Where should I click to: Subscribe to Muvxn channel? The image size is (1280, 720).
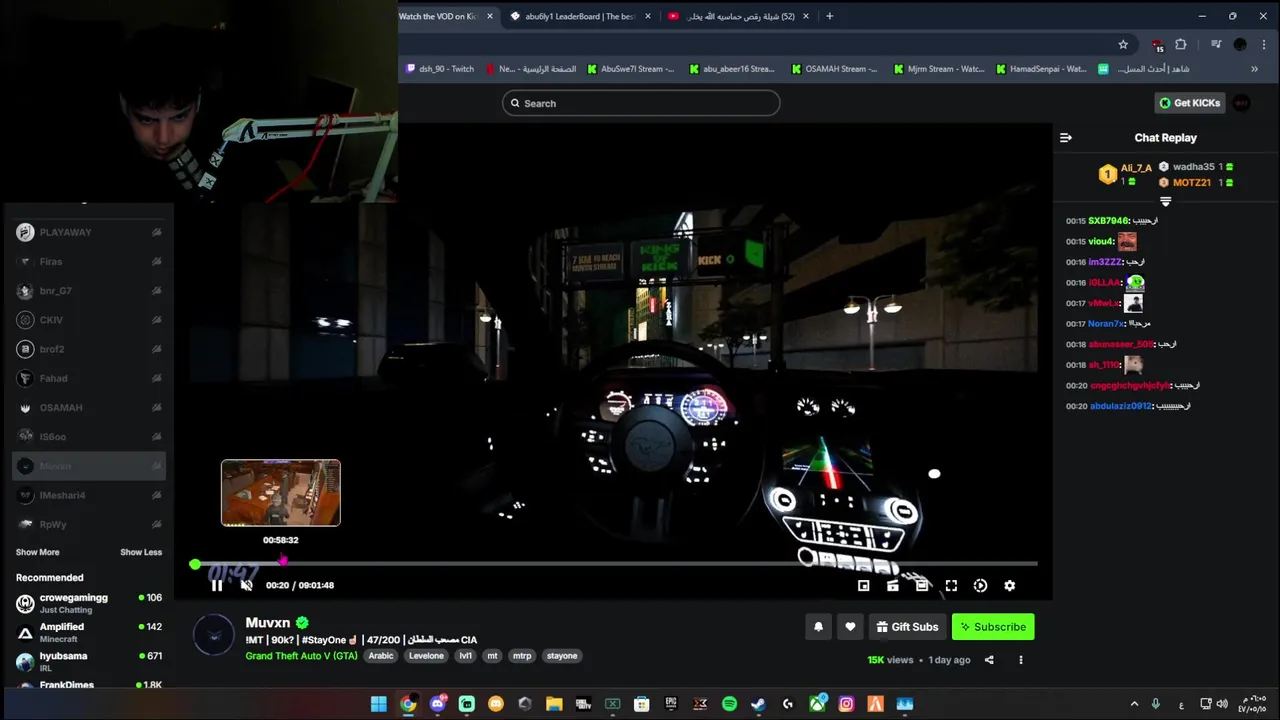point(993,627)
